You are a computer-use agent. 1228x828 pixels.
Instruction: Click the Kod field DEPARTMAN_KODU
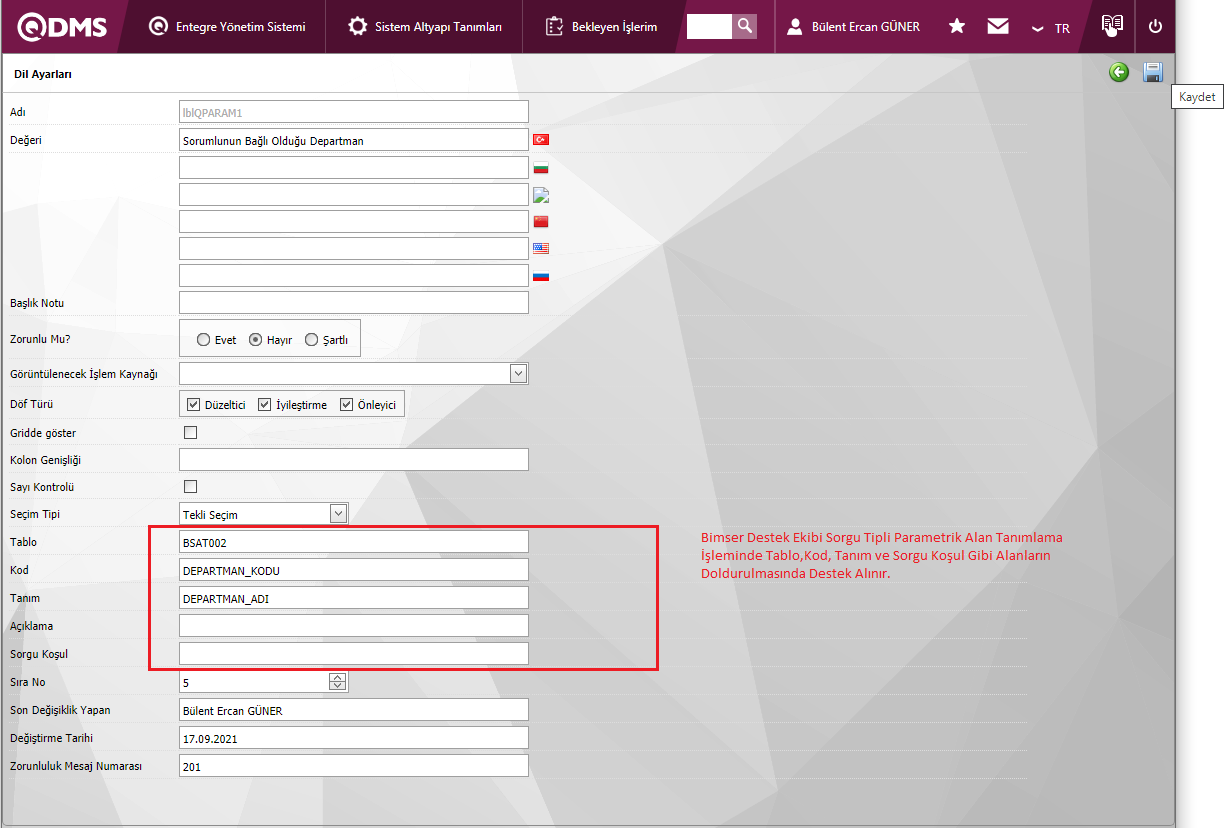coord(354,570)
